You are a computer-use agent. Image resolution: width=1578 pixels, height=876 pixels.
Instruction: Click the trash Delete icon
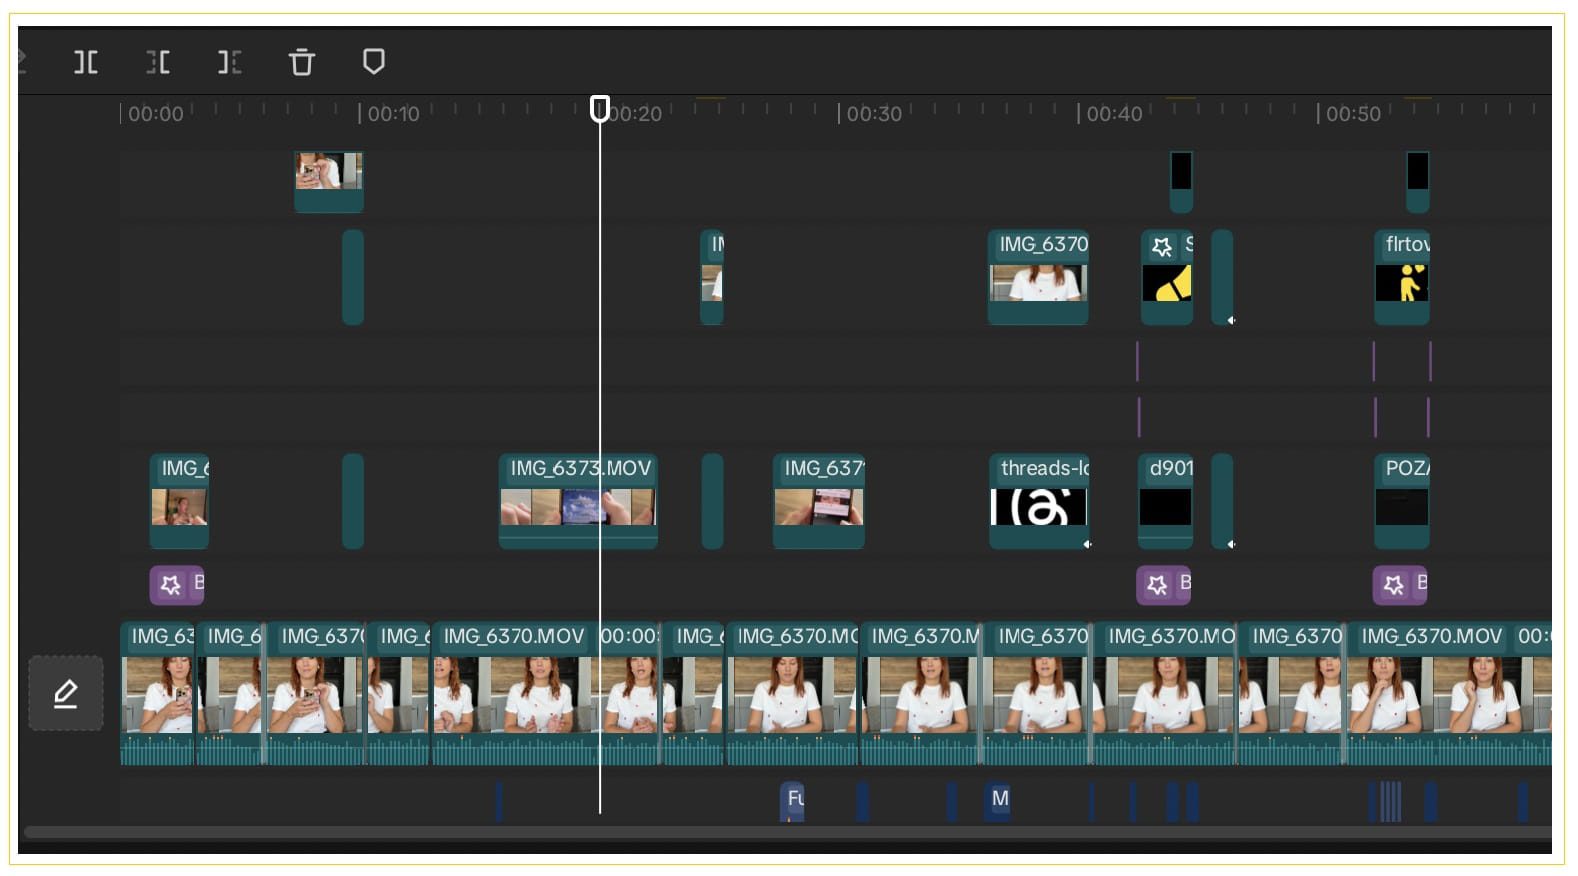pos(302,63)
